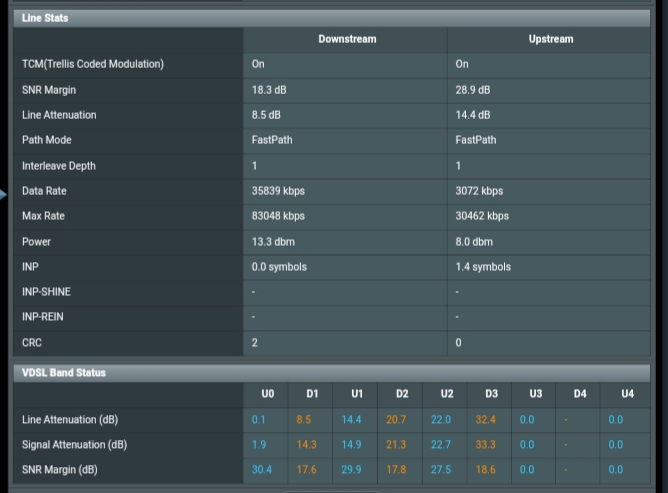Viewport: 668px width, 493px height.
Task: Click the D3 signal attenuation value 33.3
Action: pos(485,445)
